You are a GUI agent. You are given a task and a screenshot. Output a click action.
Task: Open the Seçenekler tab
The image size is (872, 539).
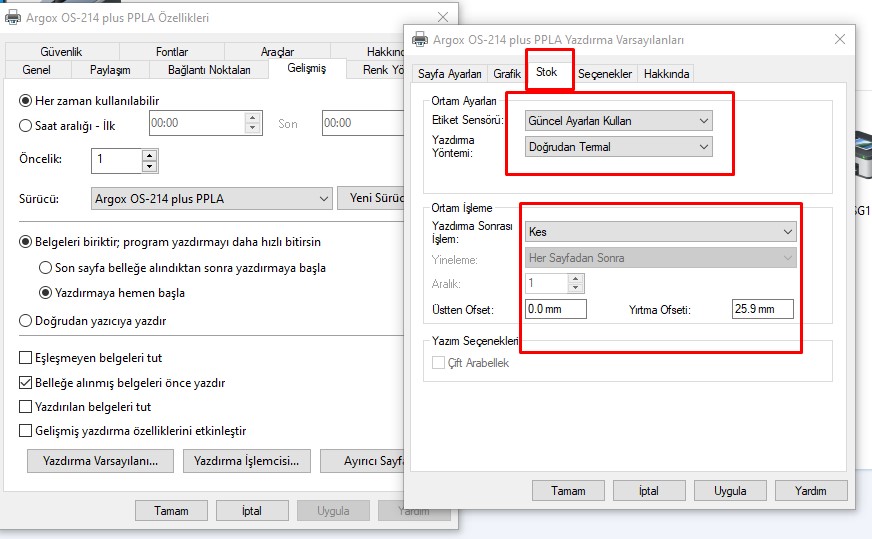coord(605,73)
